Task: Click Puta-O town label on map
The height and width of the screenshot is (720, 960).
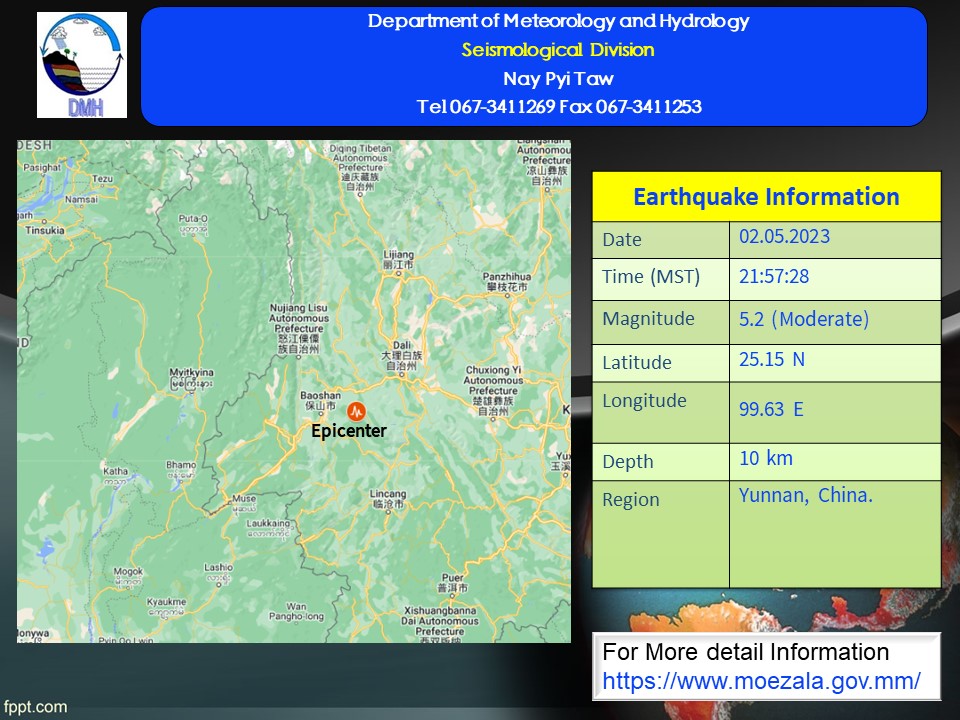Action: (x=193, y=224)
